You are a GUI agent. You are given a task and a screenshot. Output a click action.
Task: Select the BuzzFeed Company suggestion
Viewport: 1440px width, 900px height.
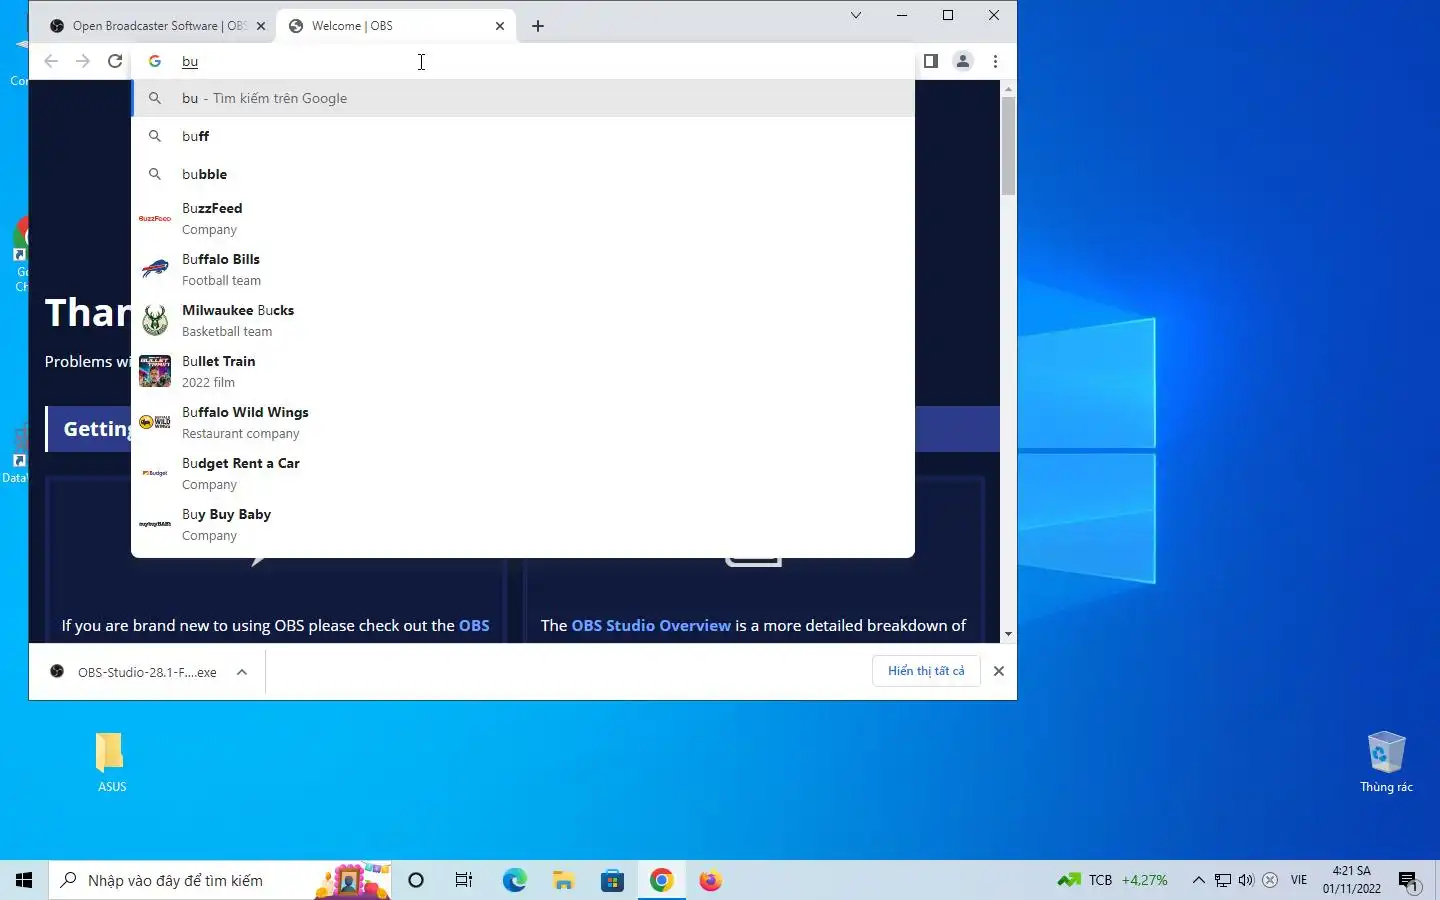[x=523, y=218]
